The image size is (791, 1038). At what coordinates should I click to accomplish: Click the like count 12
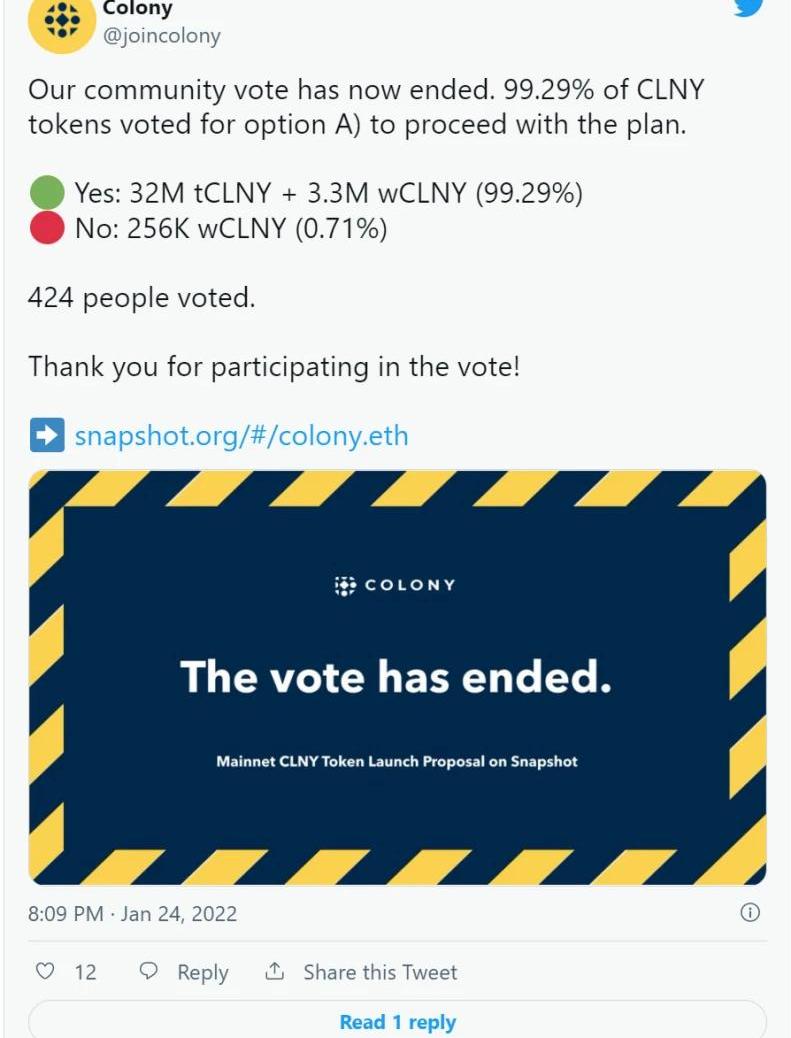[85, 972]
